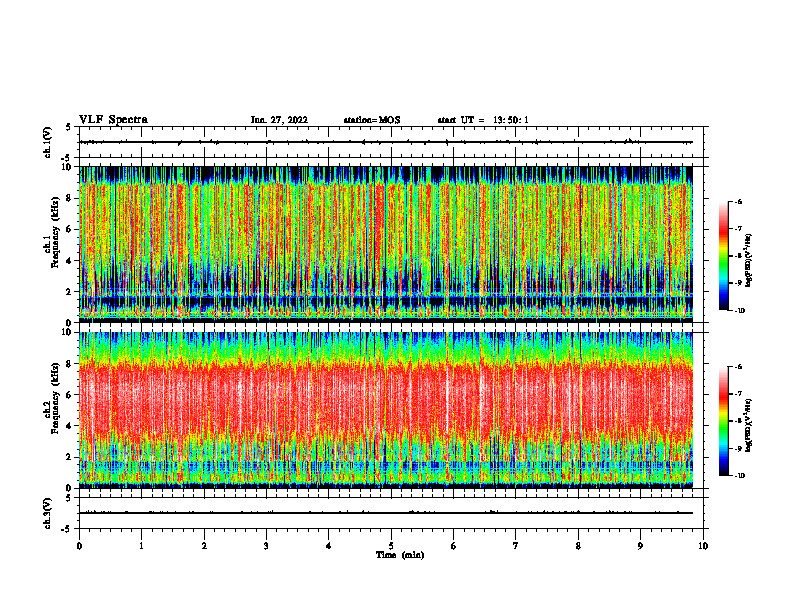Click the "4" tick on the time axis
The width and height of the screenshot is (792, 612).
point(329,546)
